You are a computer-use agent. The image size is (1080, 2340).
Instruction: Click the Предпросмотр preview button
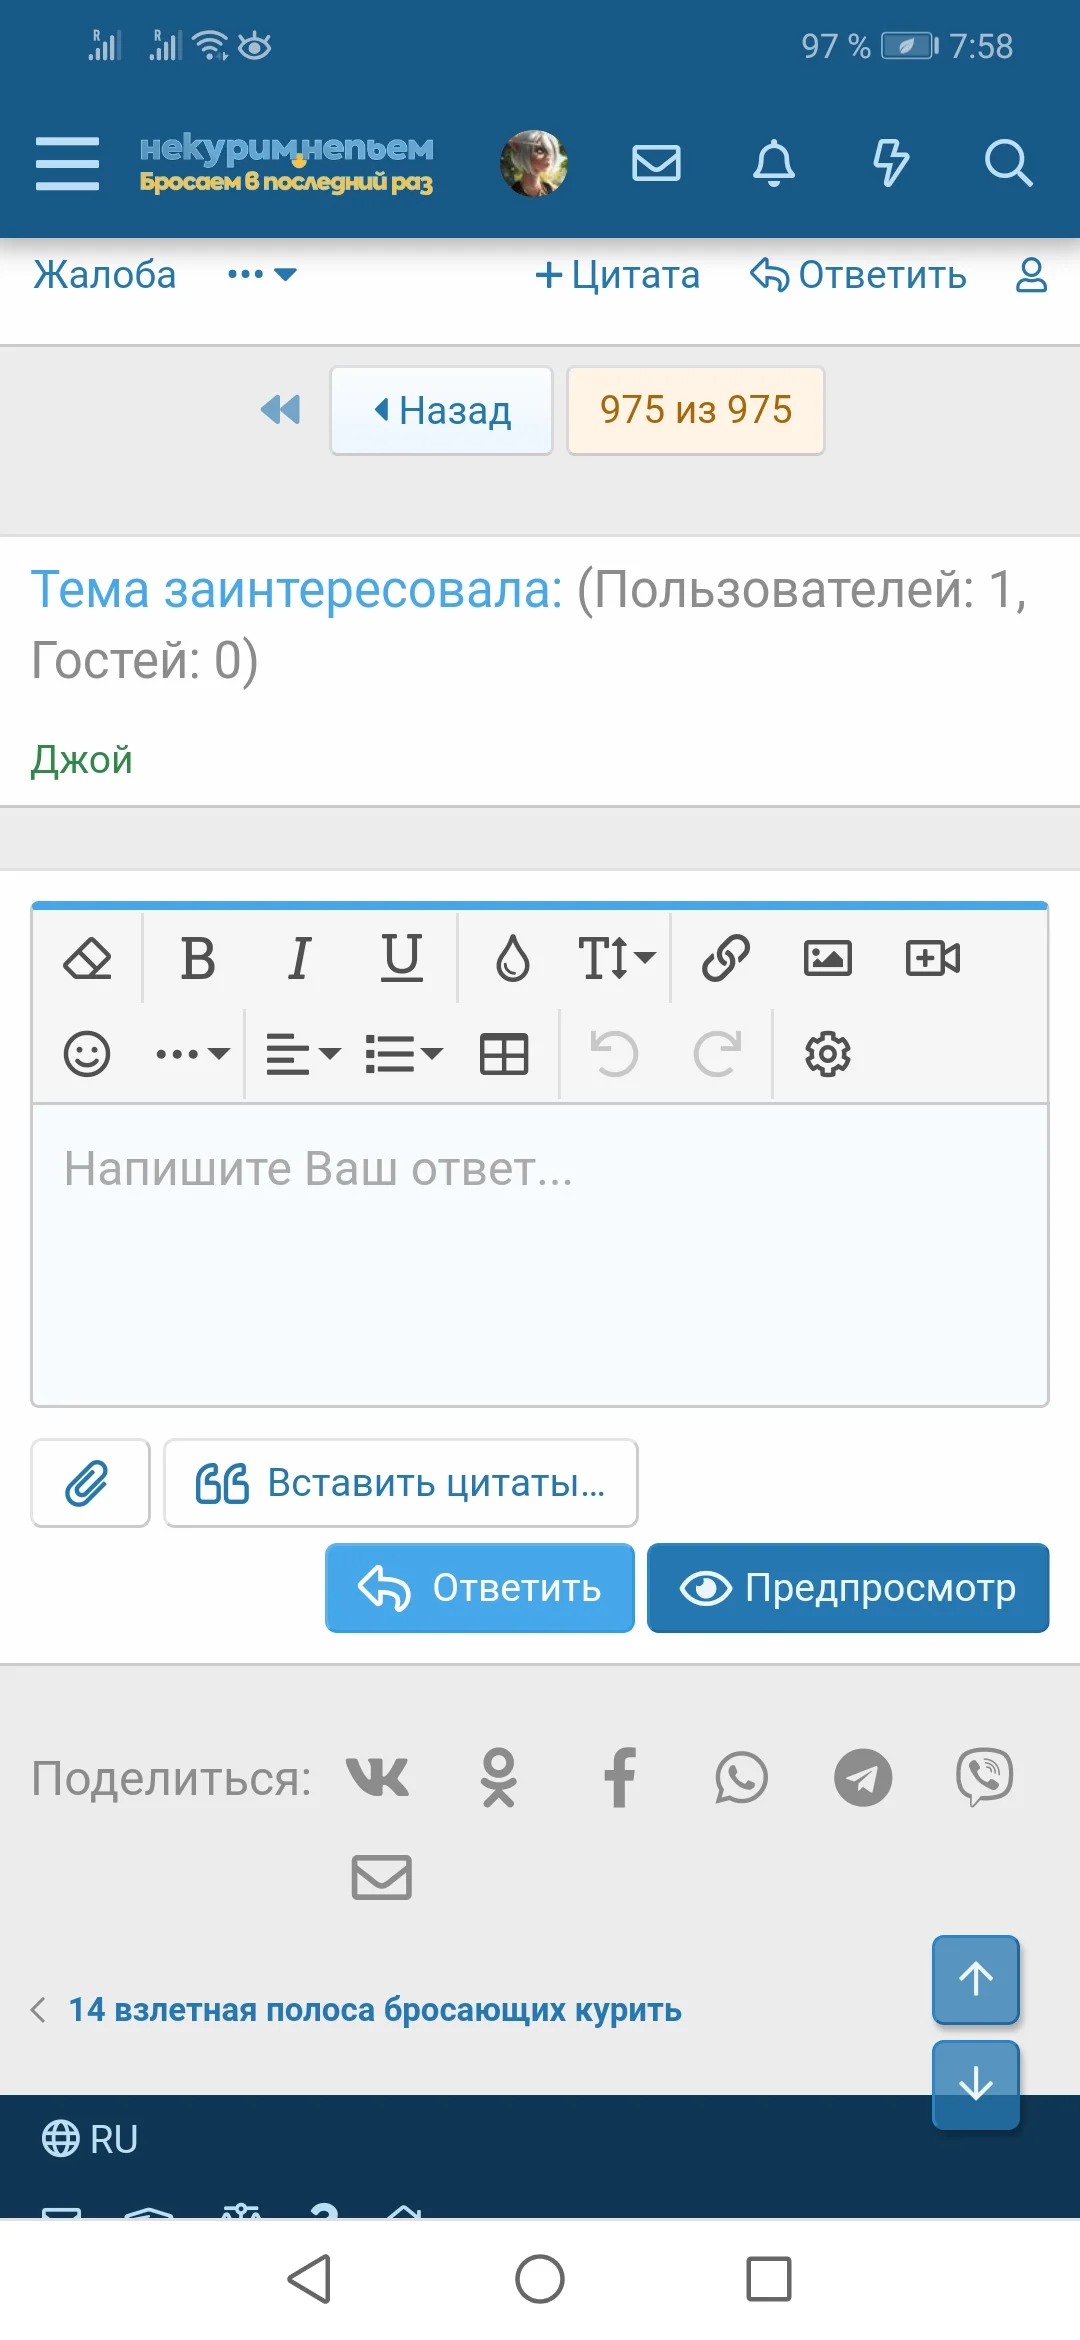(x=848, y=1588)
